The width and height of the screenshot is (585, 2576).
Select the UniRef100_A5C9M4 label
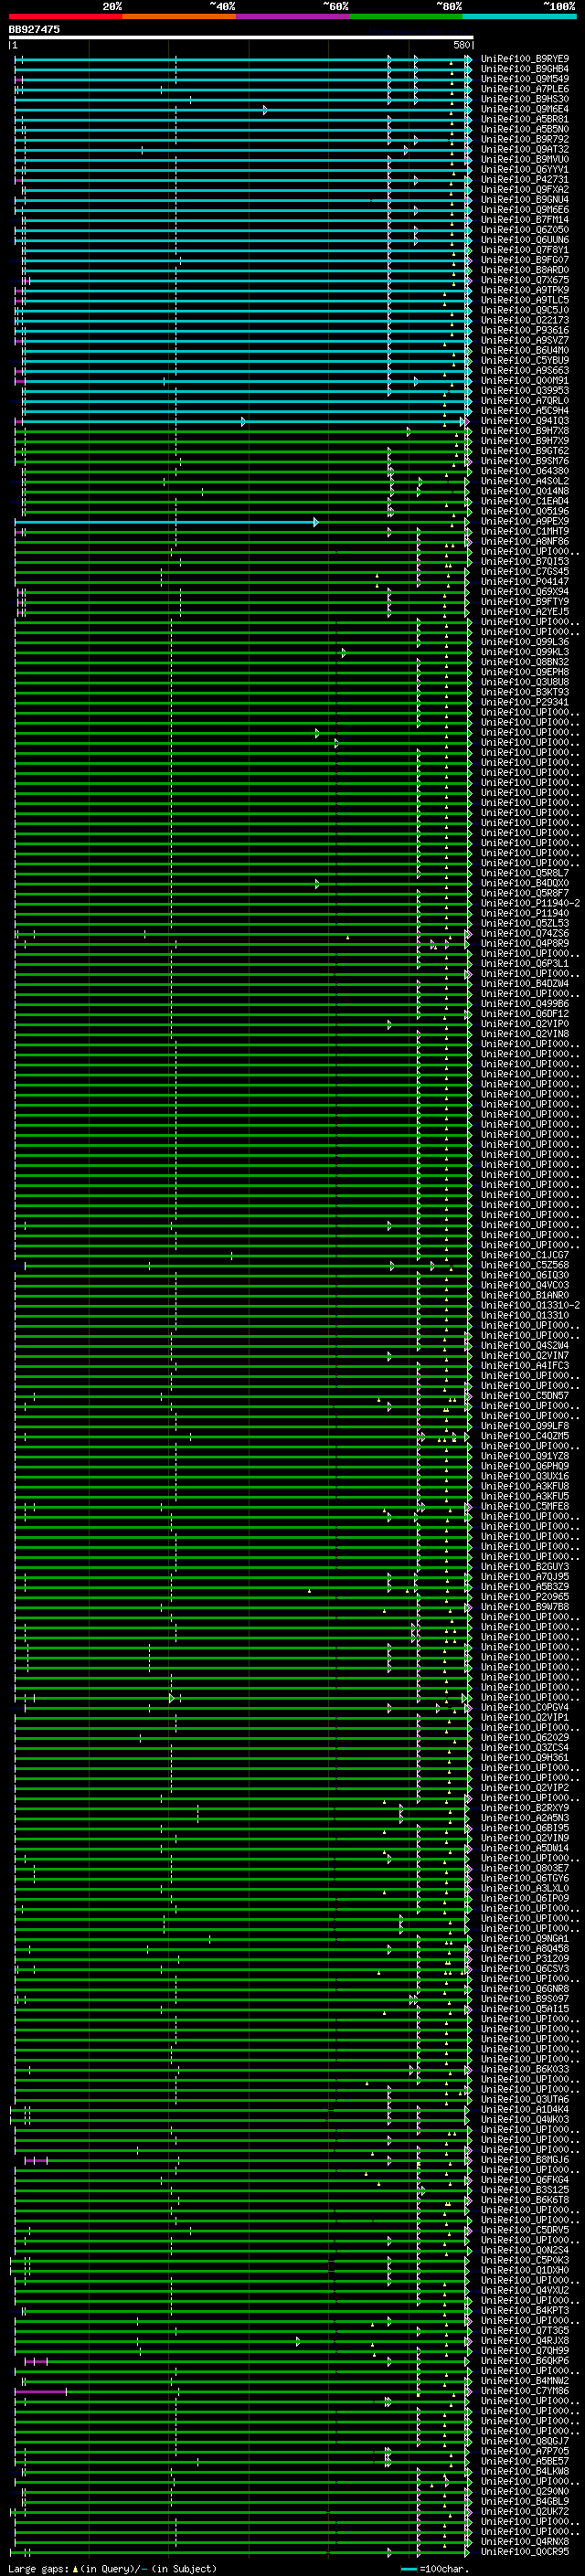coord(525,410)
